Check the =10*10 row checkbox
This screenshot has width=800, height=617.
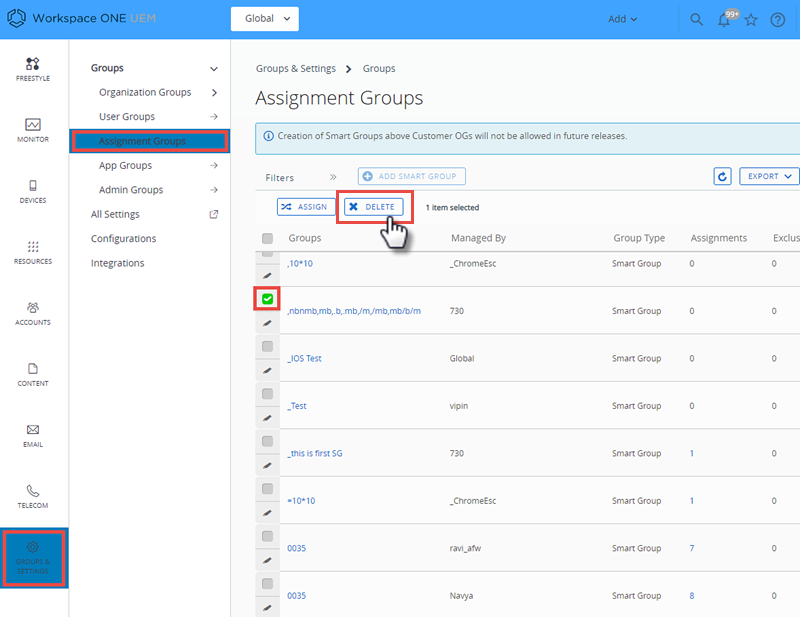[267, 489]
